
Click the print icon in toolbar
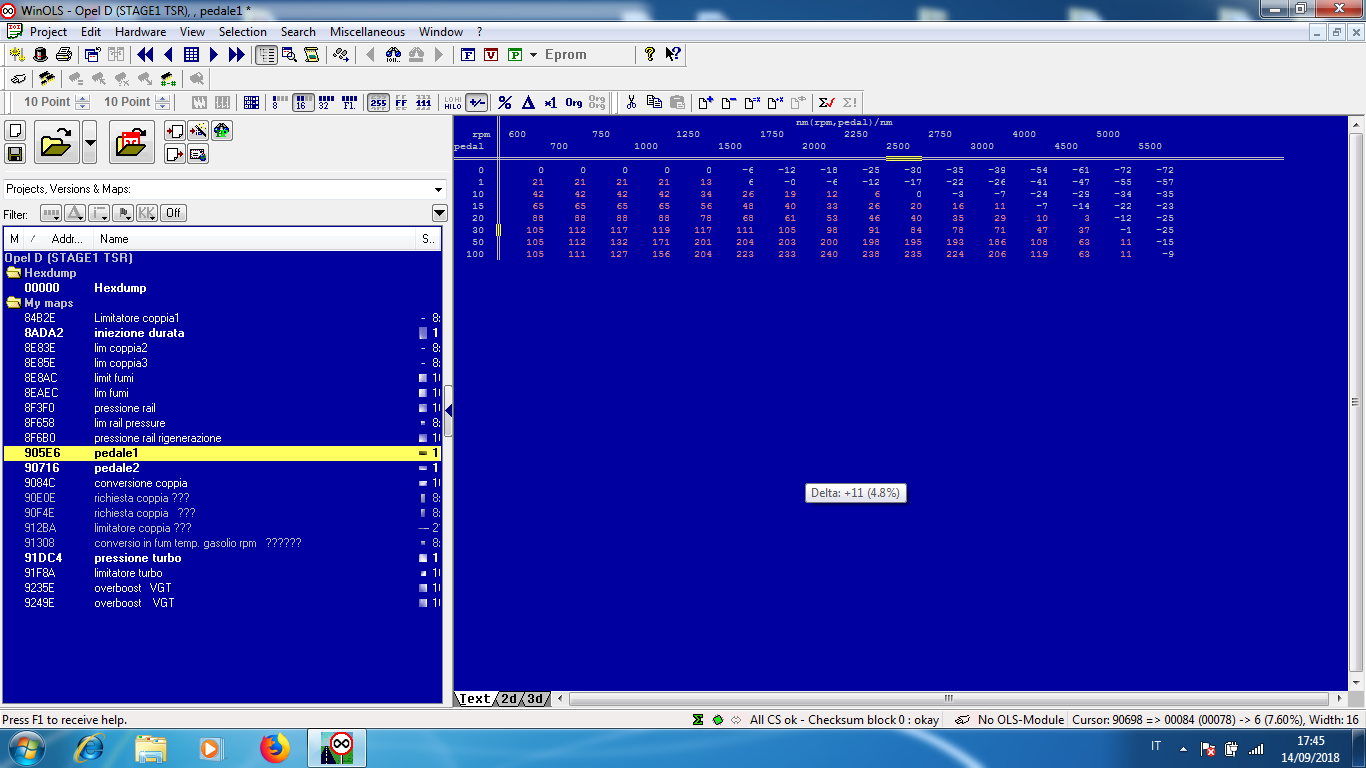click(x=63, y=54)
